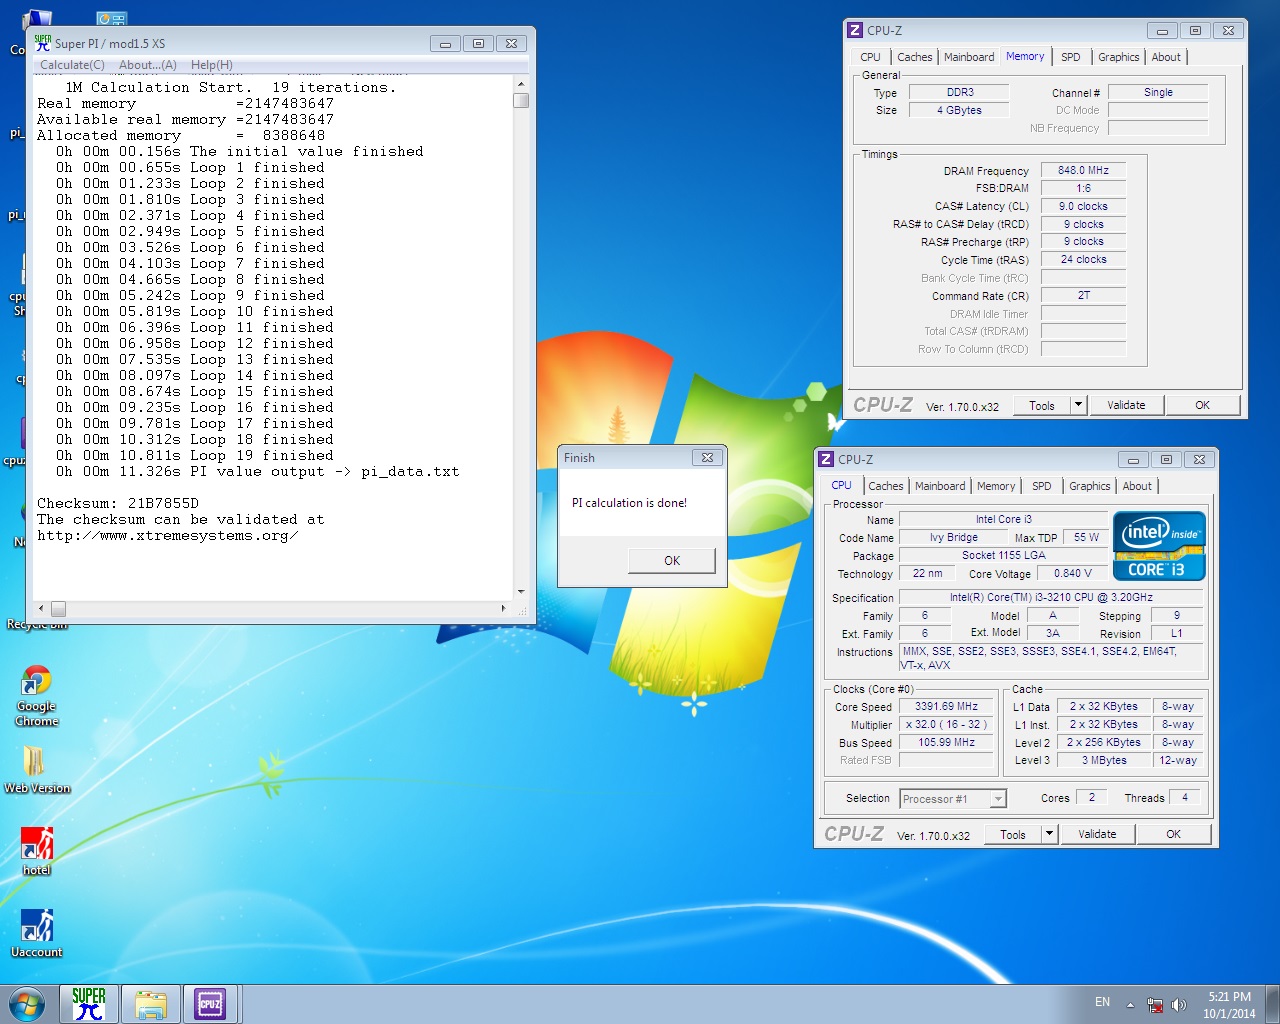This screenshot has height=1024, width=1280.
Task: Open the About...(A) menu in Super PI
Action: pos(148,65)
